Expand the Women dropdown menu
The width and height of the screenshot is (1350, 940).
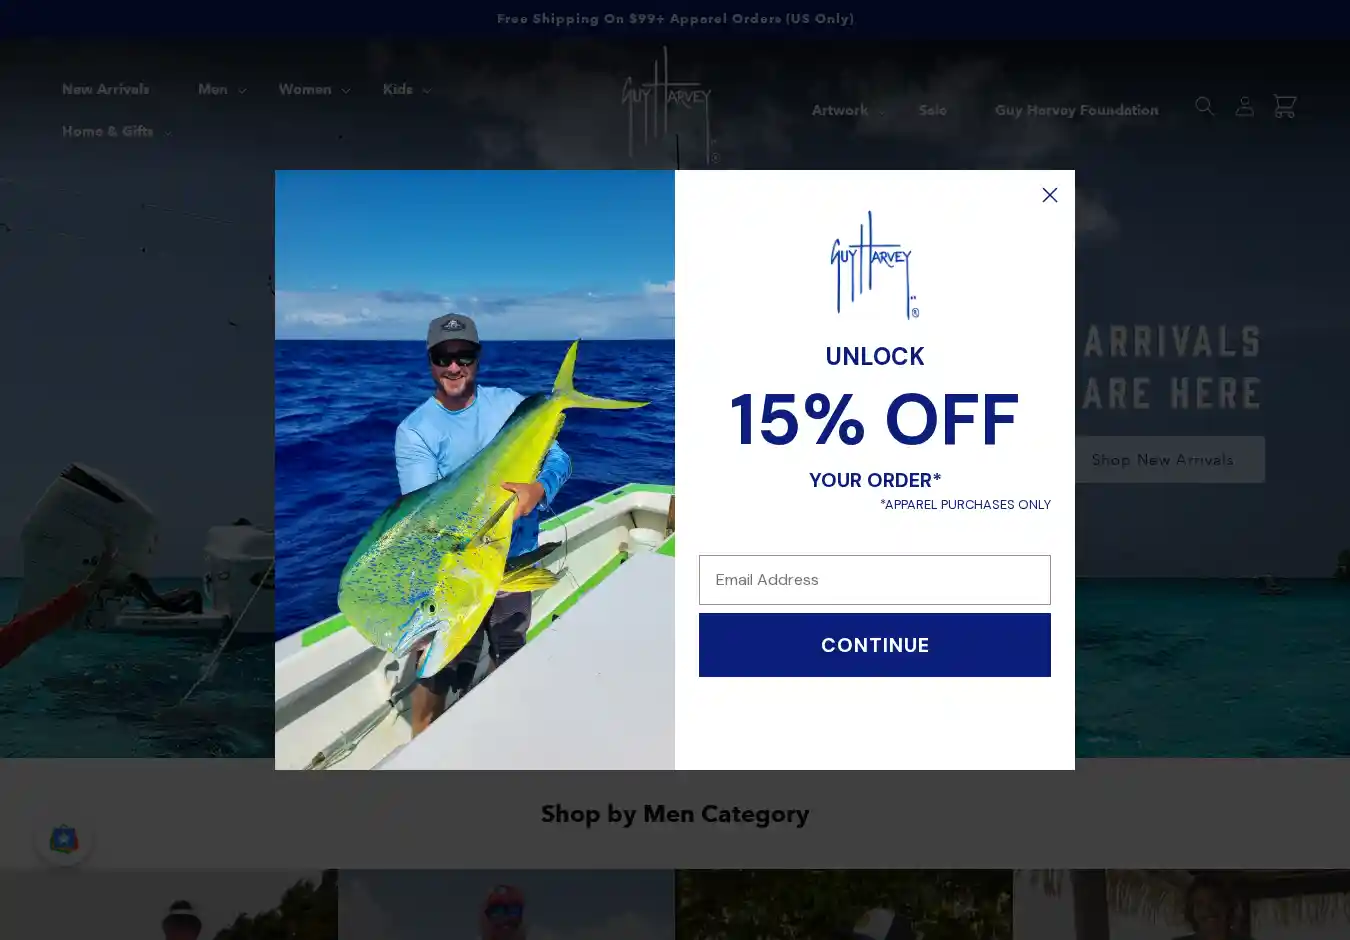click(314, 89)
